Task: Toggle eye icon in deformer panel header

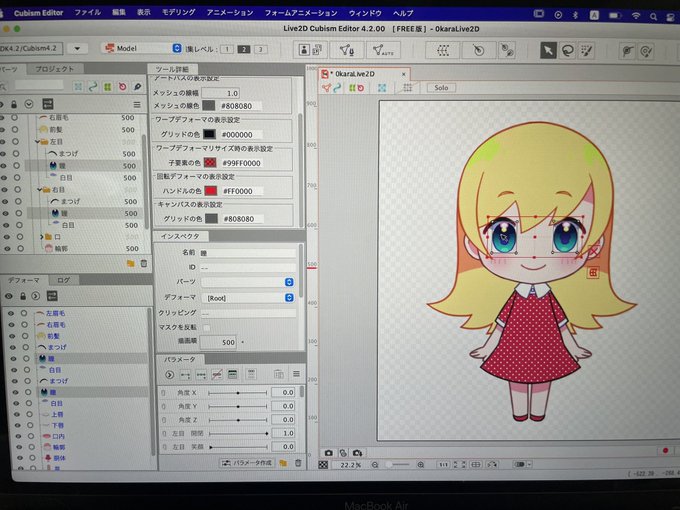Action: pyautogui.click(x=9, y=296)
